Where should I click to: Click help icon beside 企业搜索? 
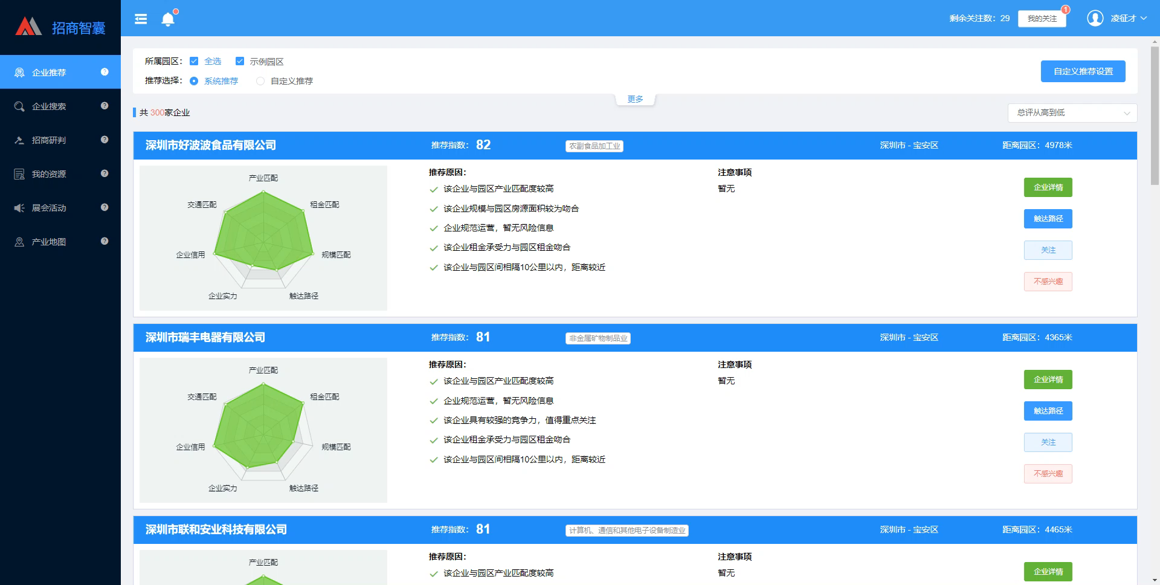104,106
